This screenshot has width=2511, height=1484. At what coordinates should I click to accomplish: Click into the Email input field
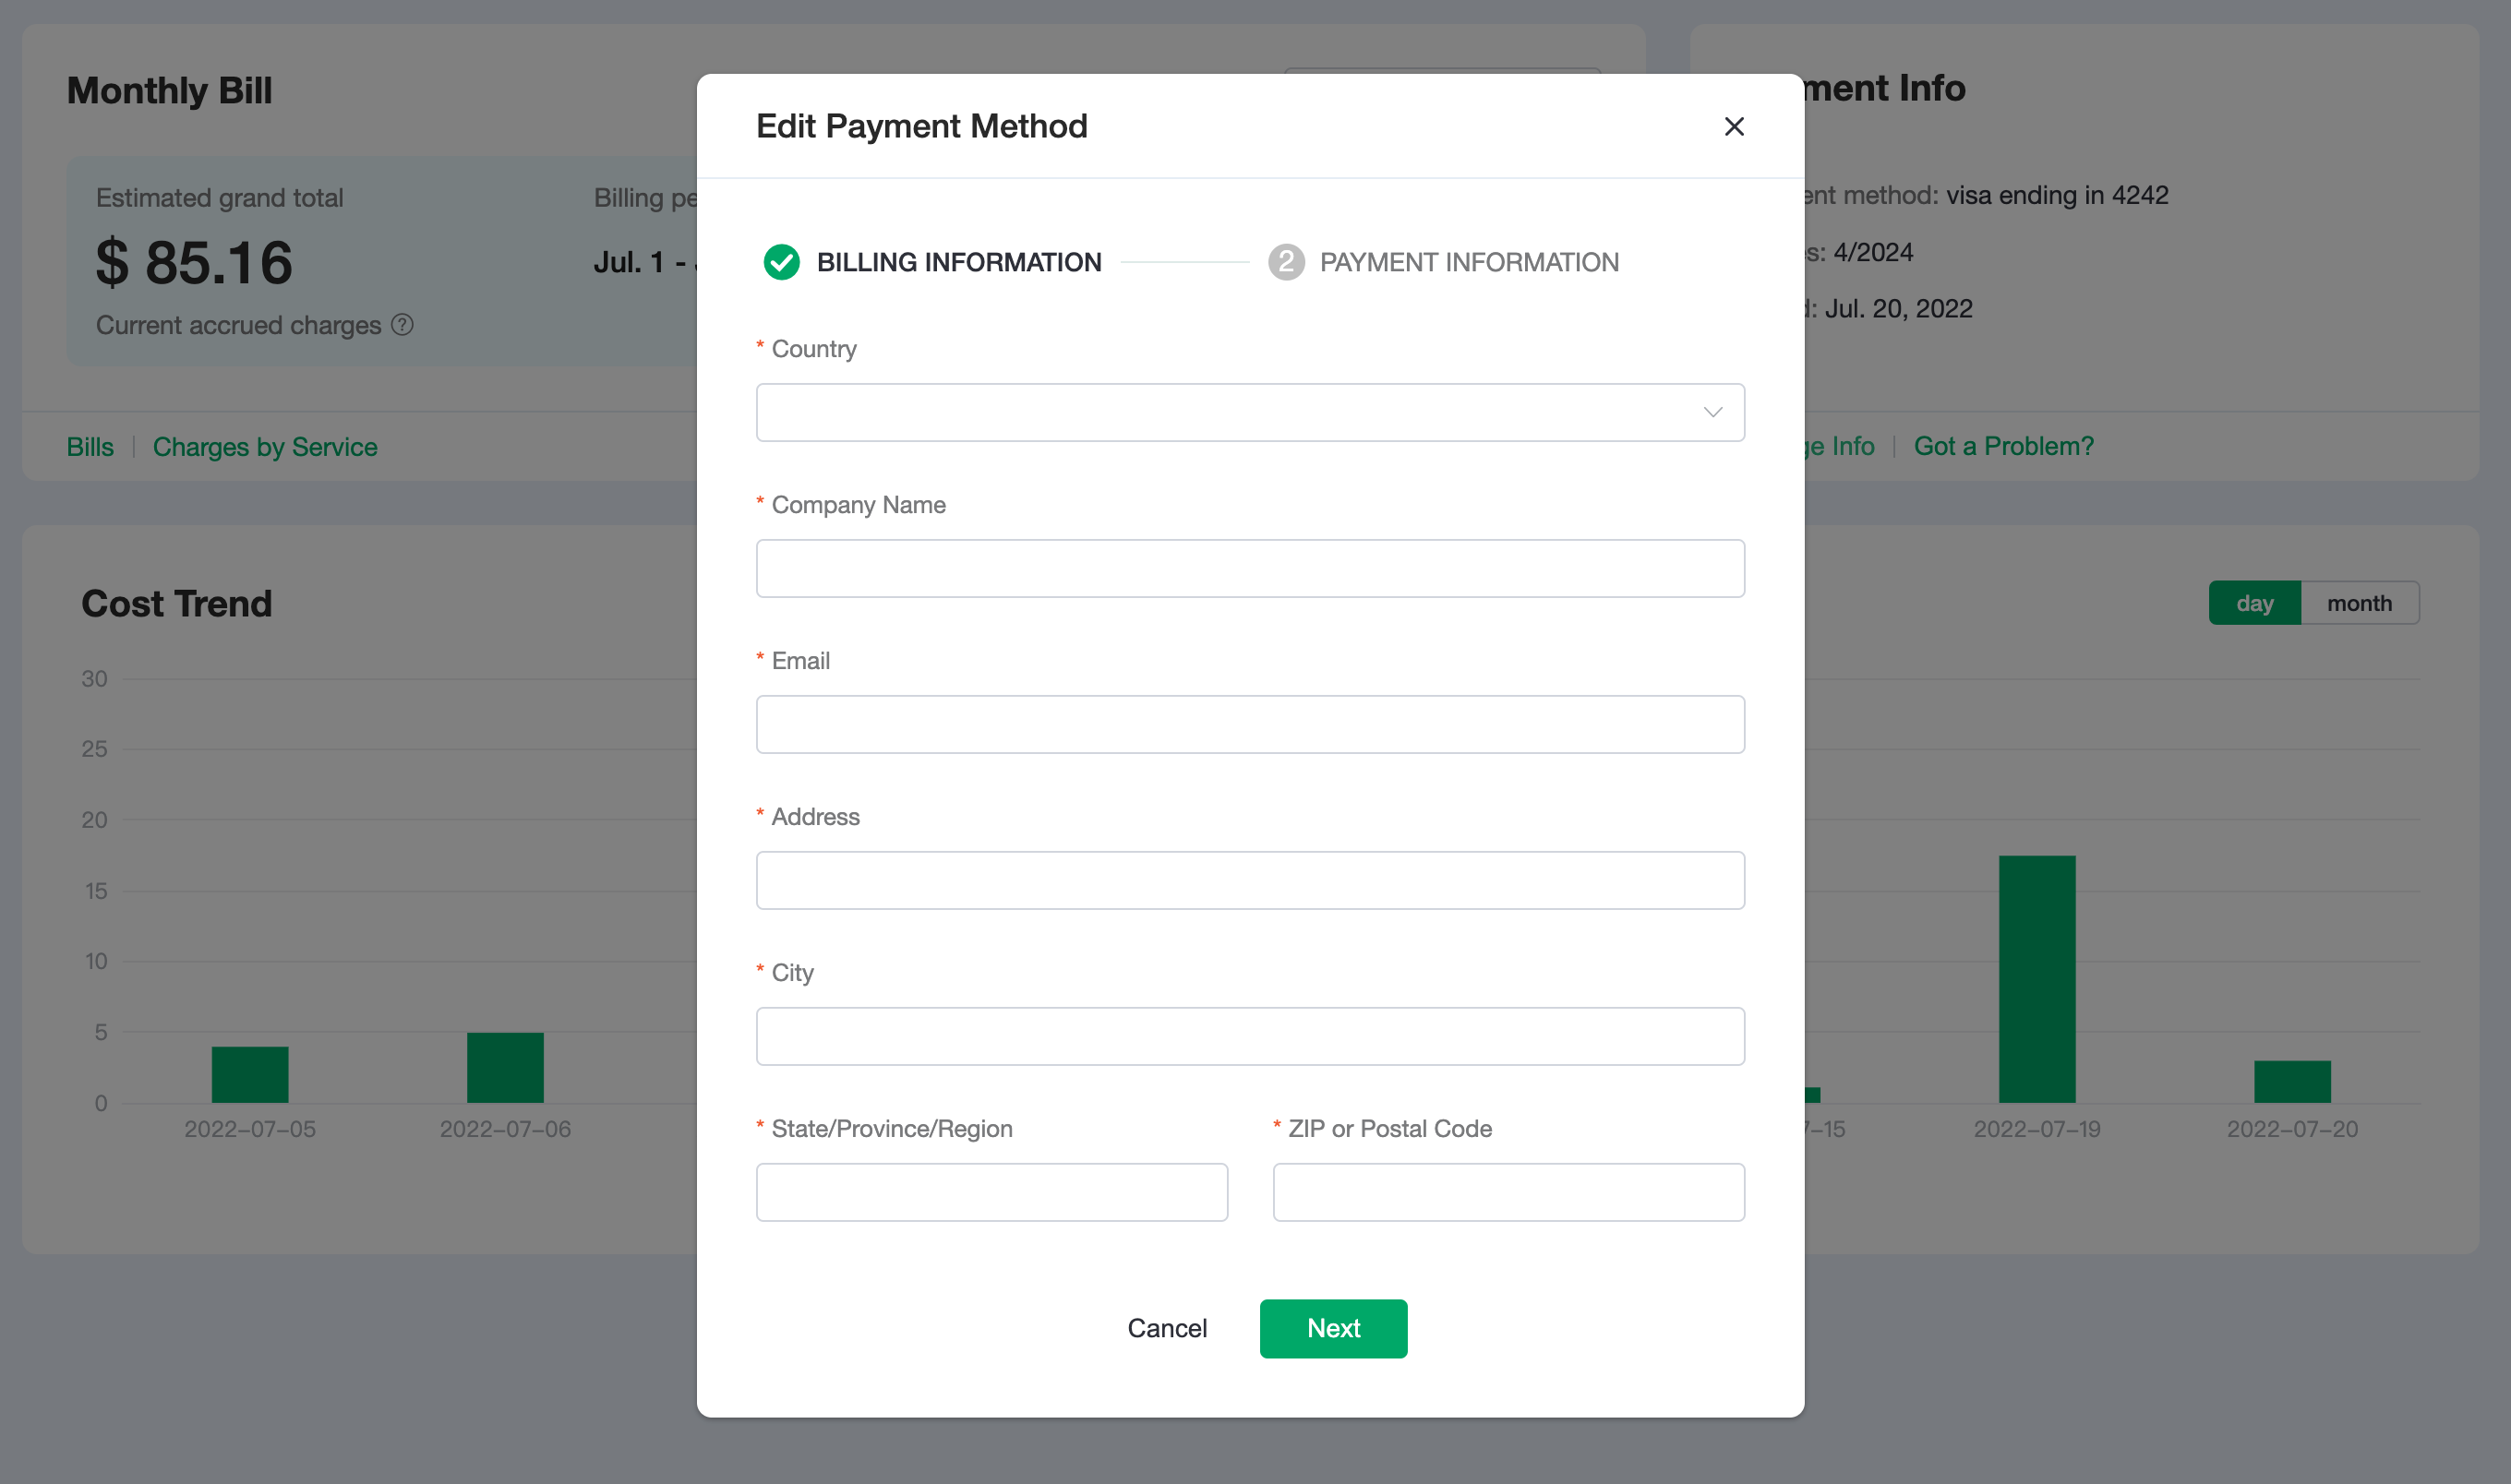tap(1250, 725)
